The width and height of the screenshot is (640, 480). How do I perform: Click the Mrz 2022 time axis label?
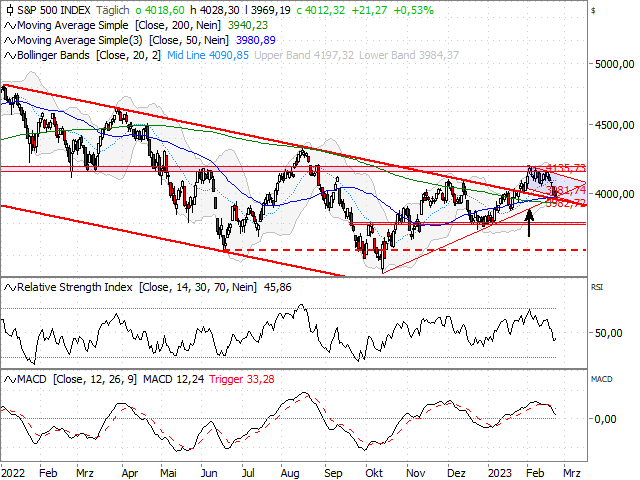coord(84,473)
